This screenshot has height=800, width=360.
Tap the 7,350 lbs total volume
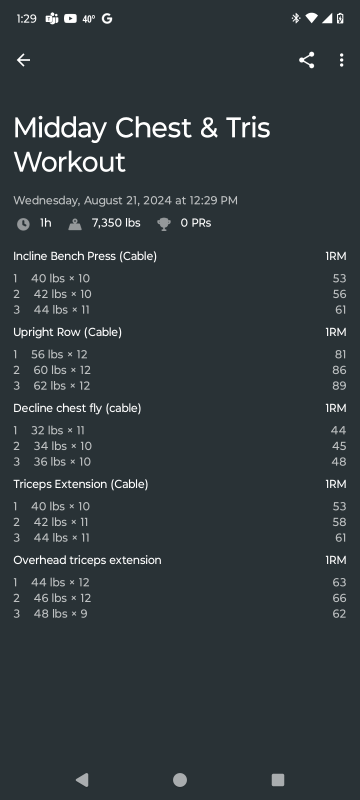116,223
